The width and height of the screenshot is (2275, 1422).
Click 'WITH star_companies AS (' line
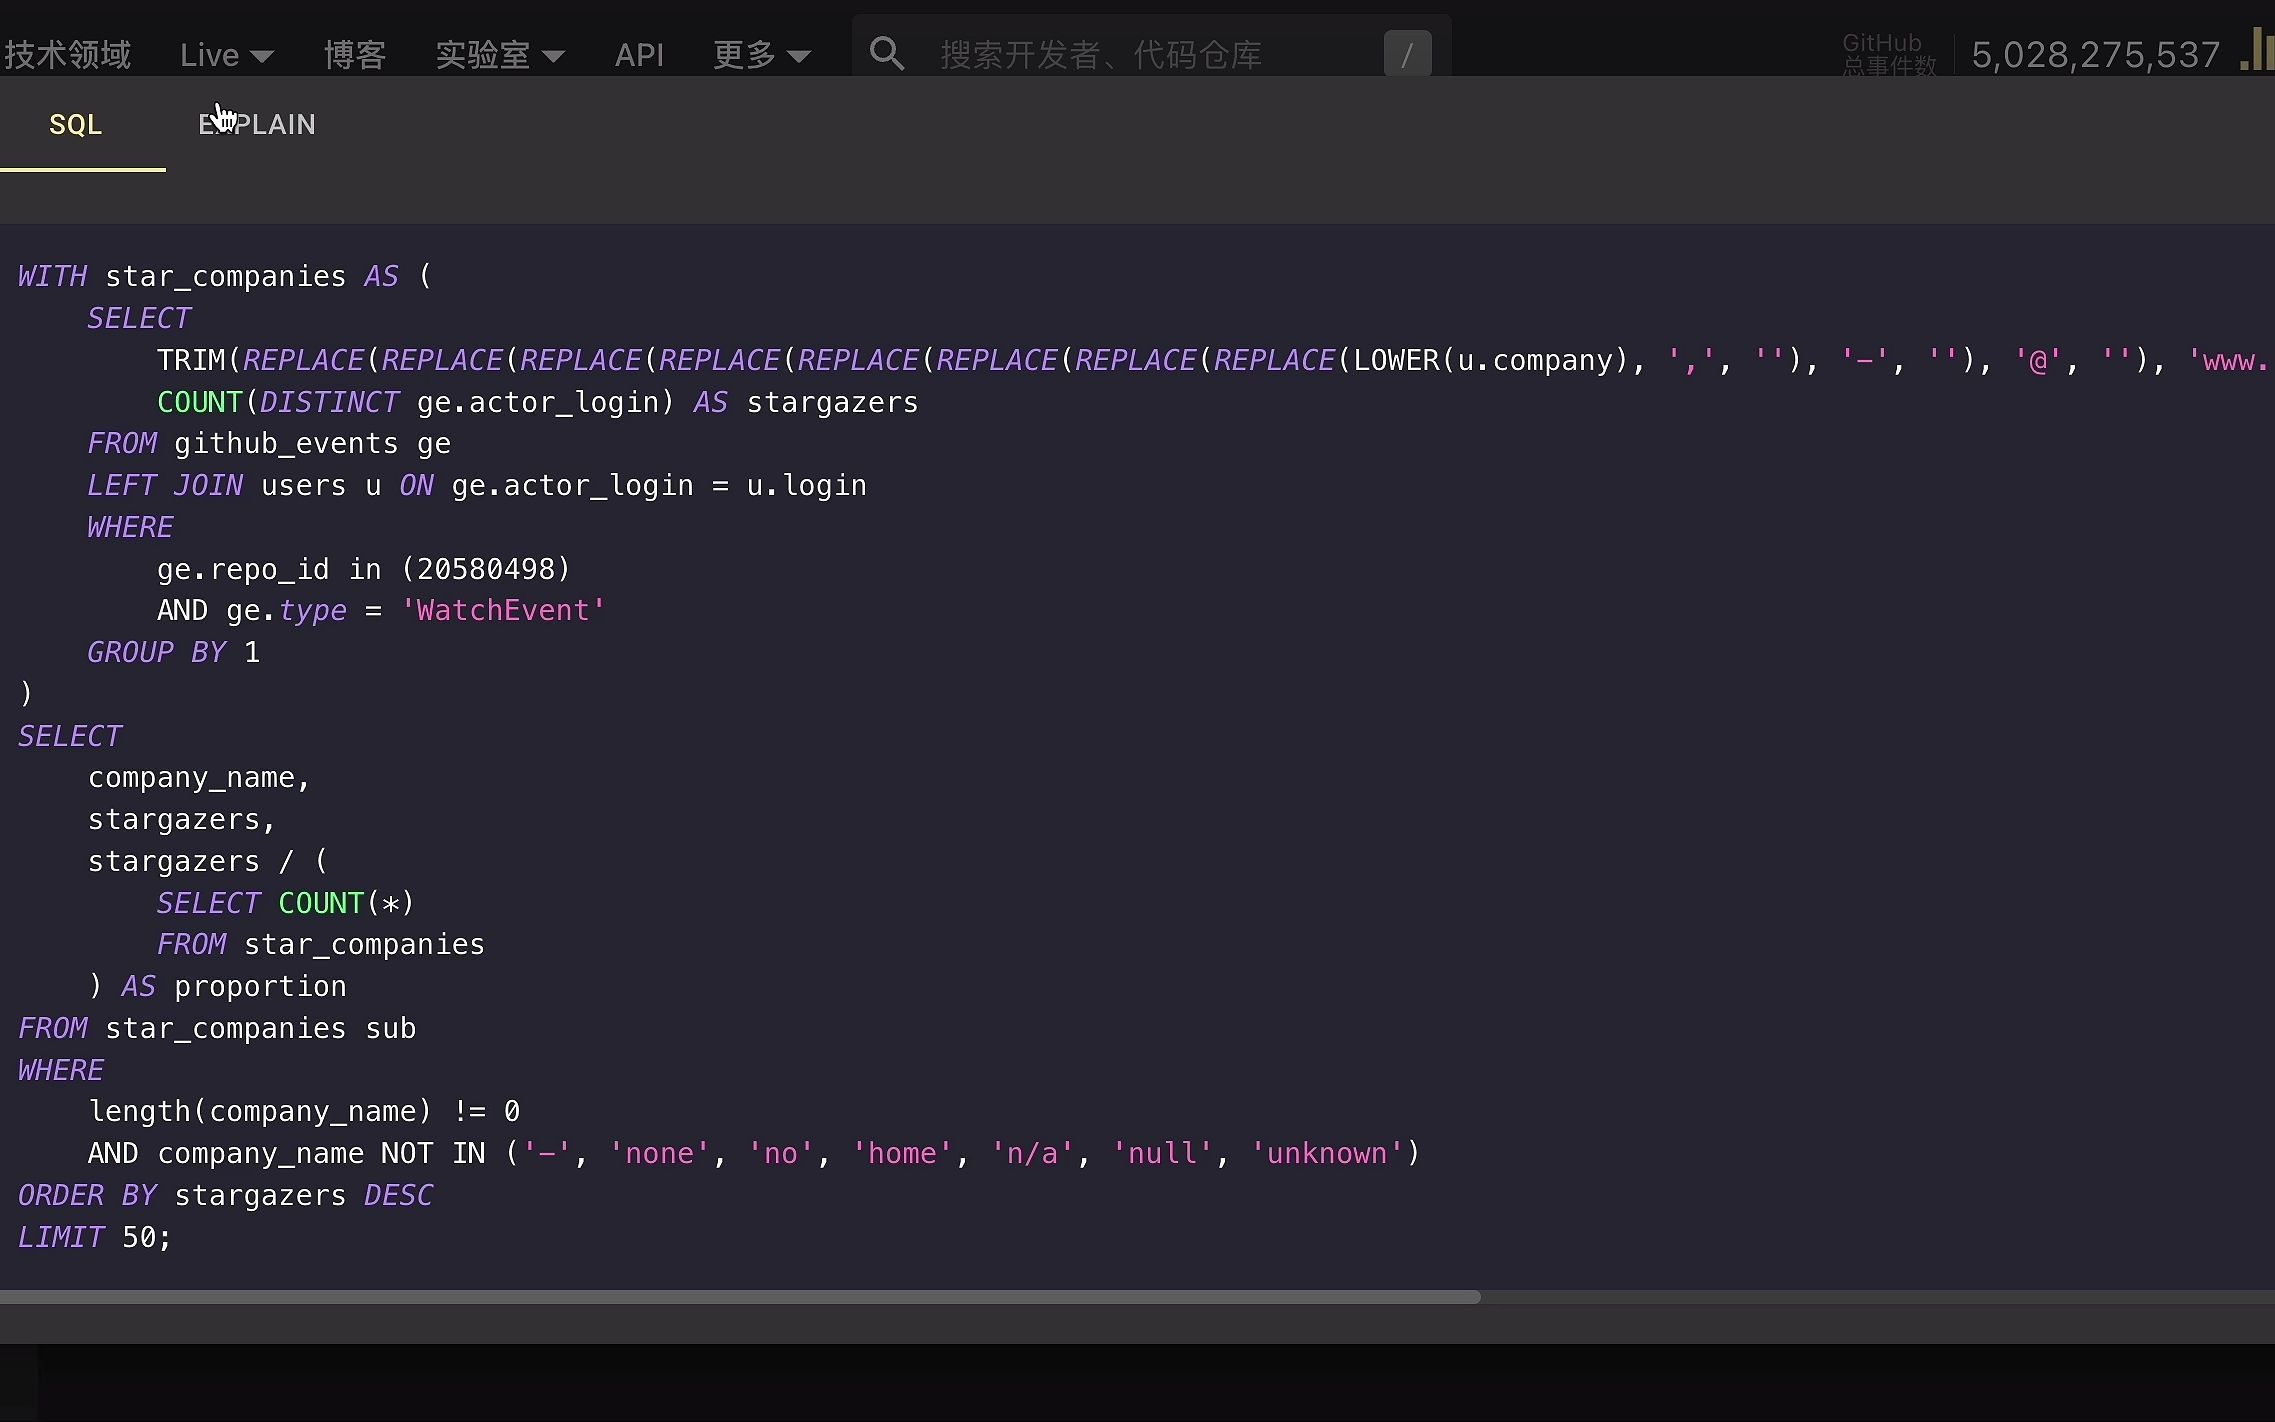225,276
